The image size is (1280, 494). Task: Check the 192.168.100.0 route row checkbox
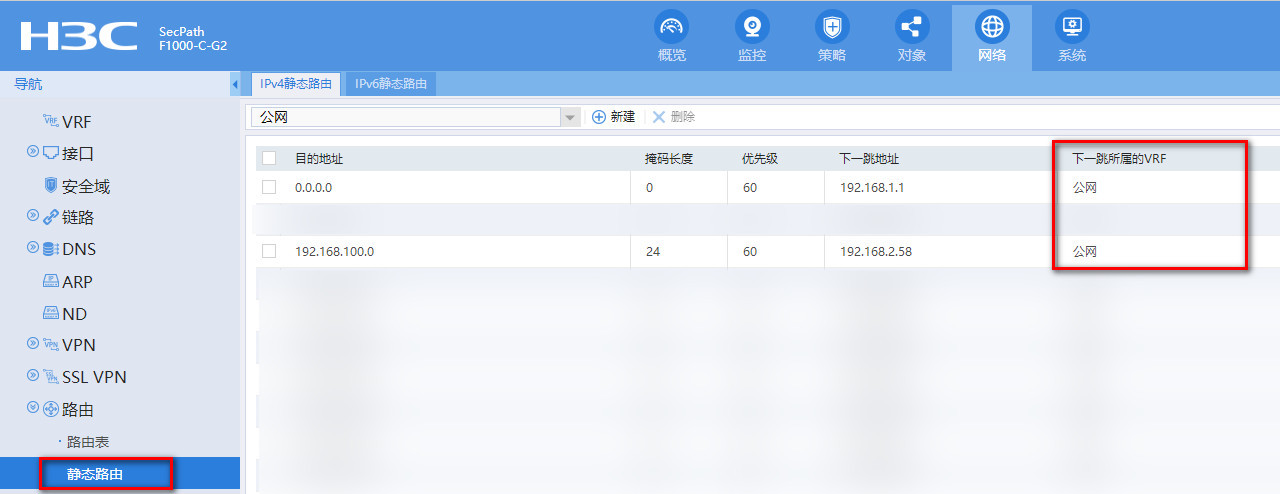click(x=268, y=251)
